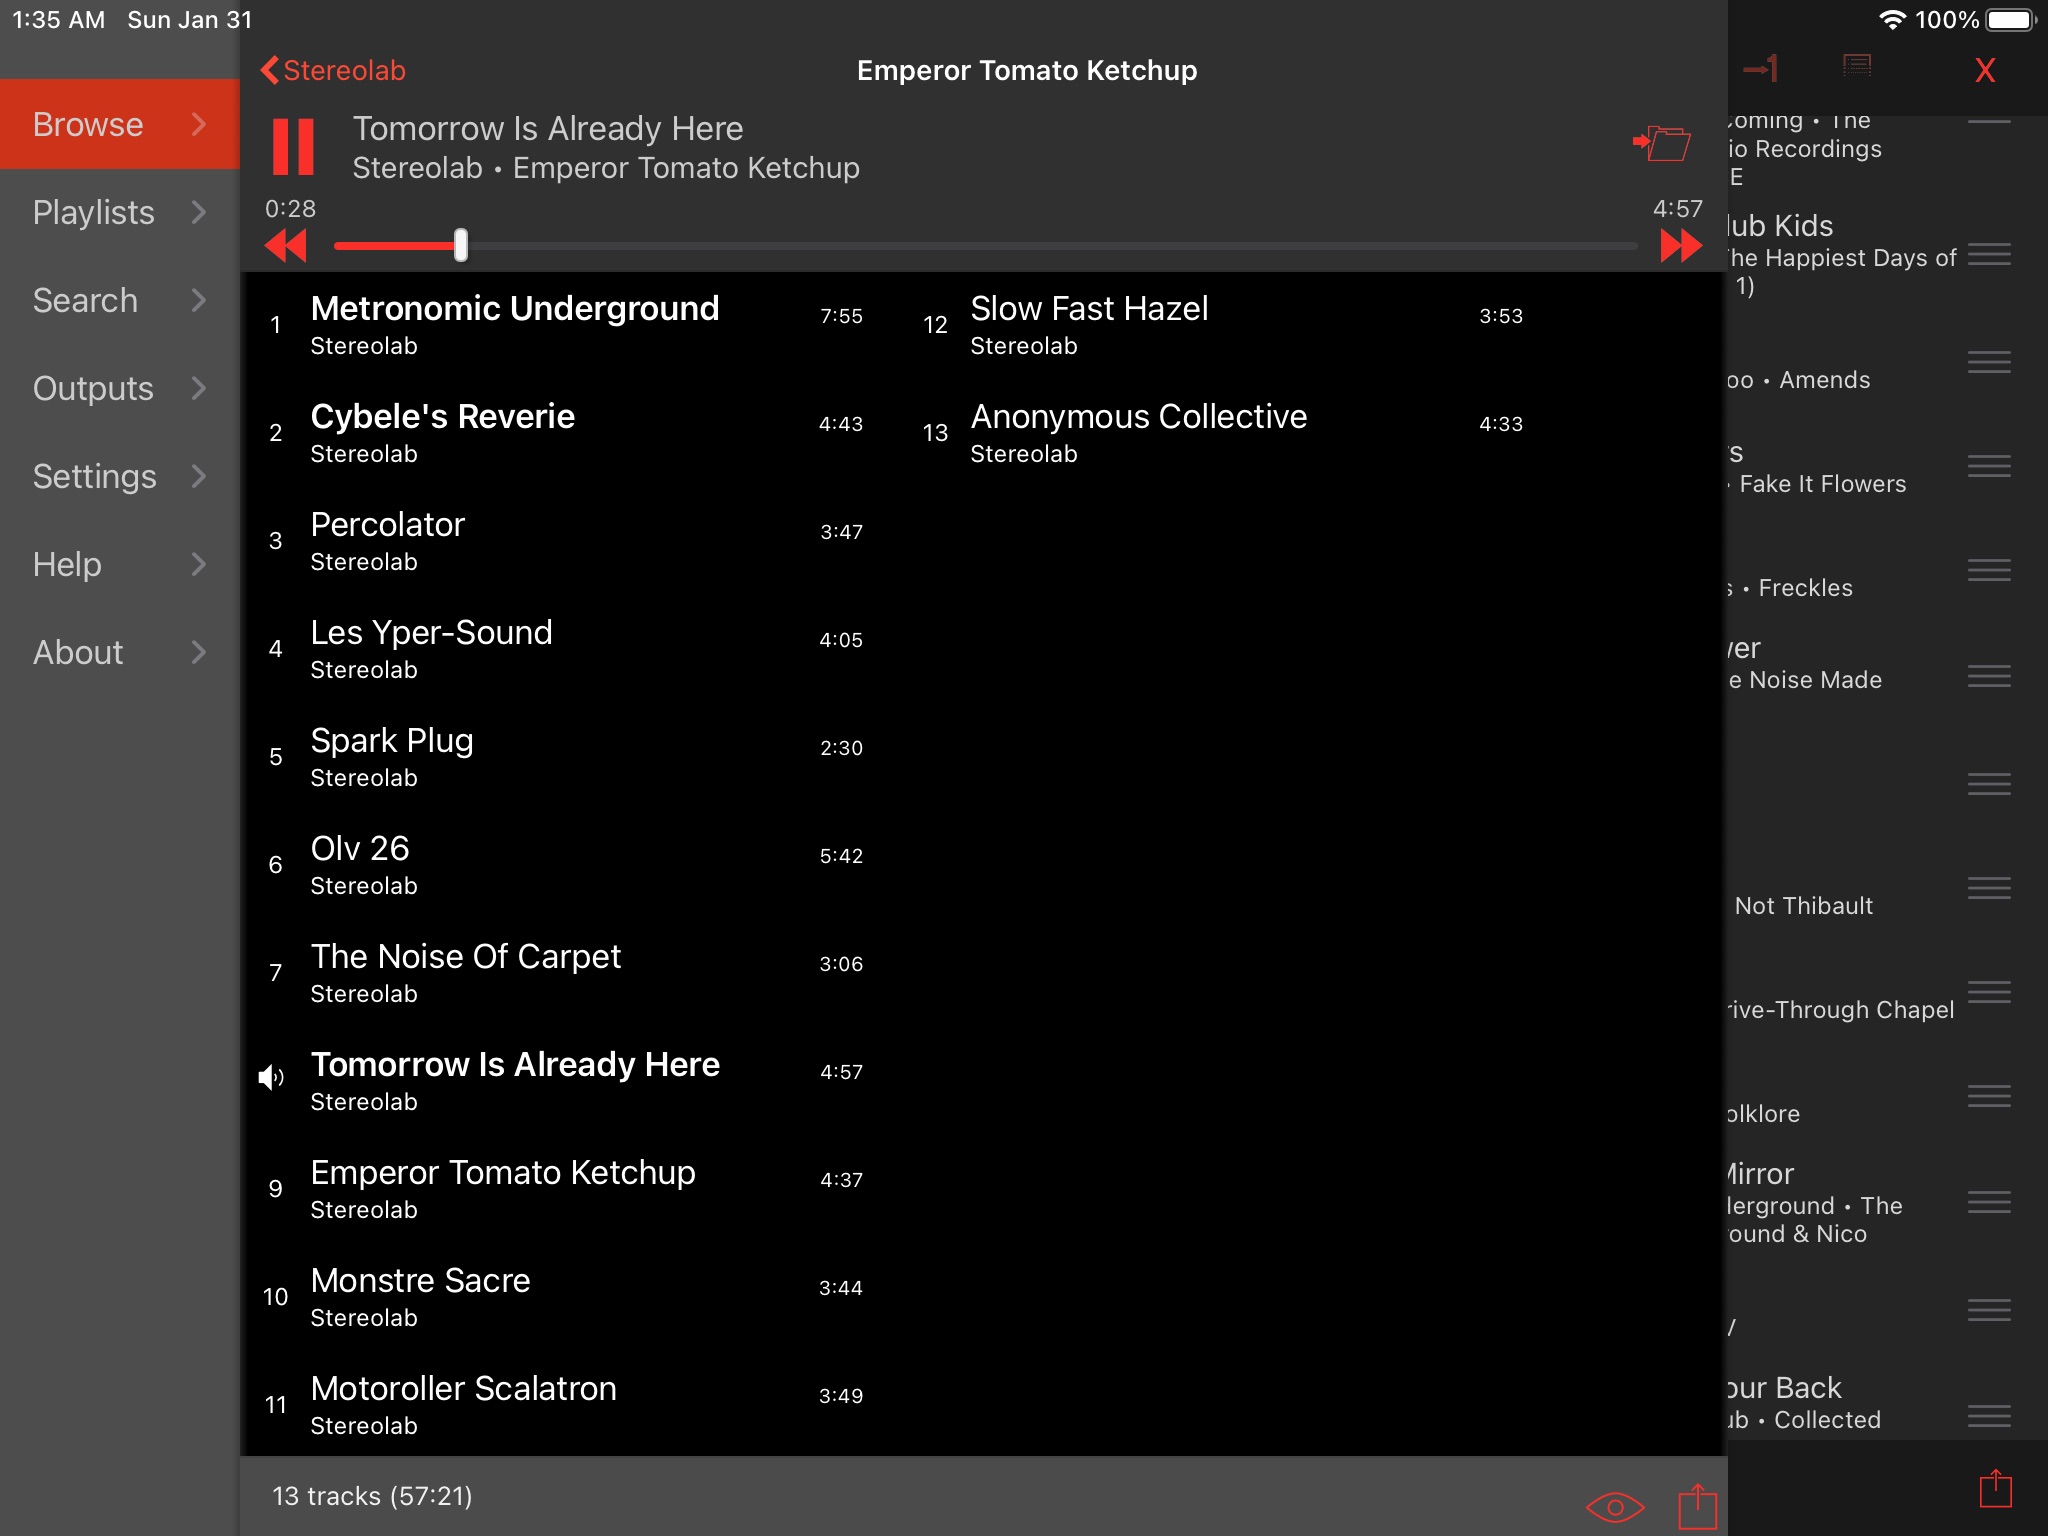Open the Search sidebar section
The image size is (2048, 1536).
point(120,300)
